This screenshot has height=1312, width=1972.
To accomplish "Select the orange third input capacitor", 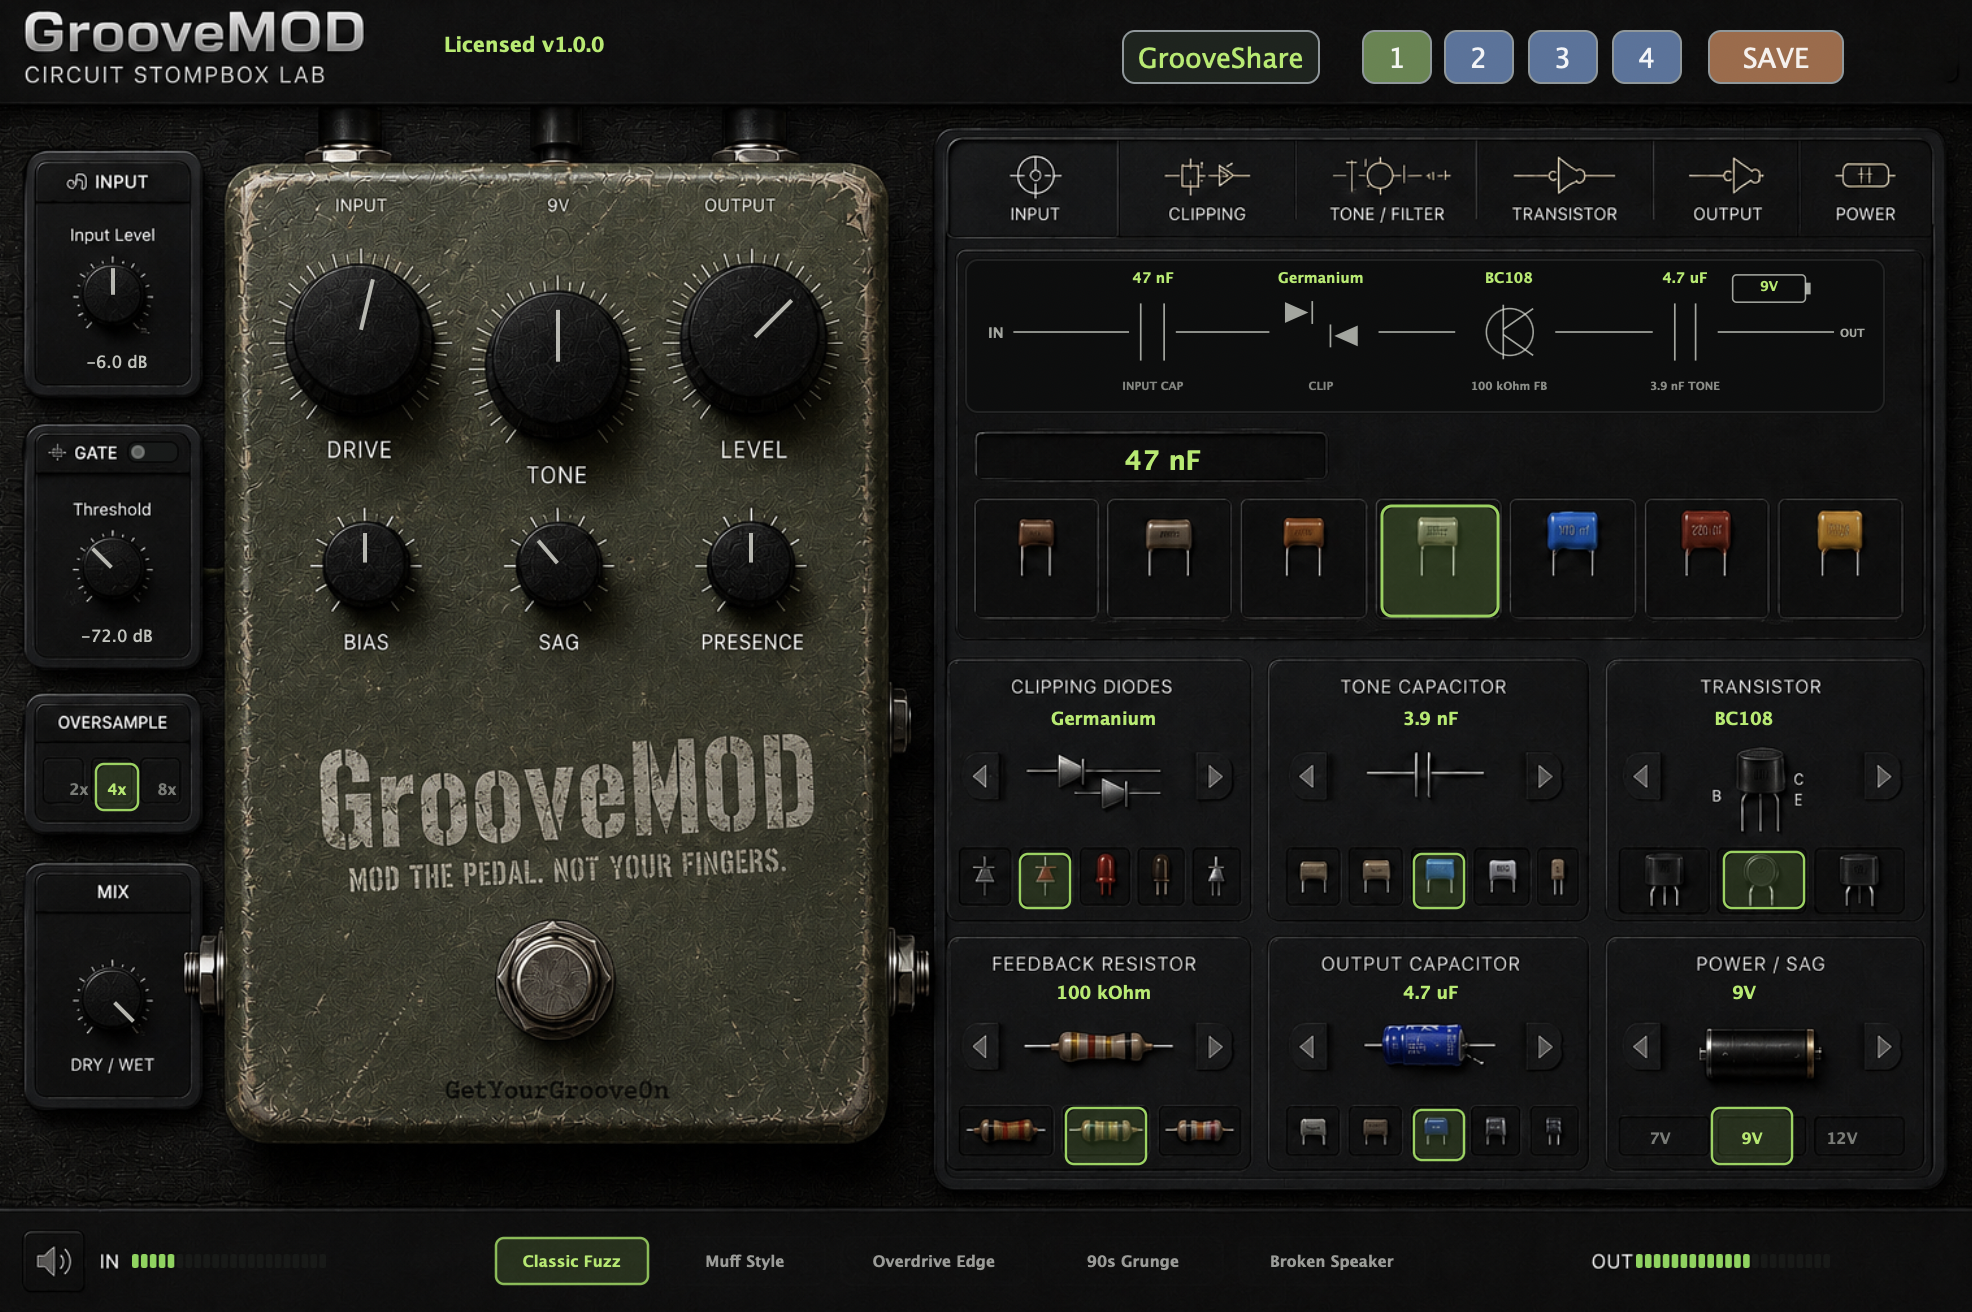I will (1303, 560).
